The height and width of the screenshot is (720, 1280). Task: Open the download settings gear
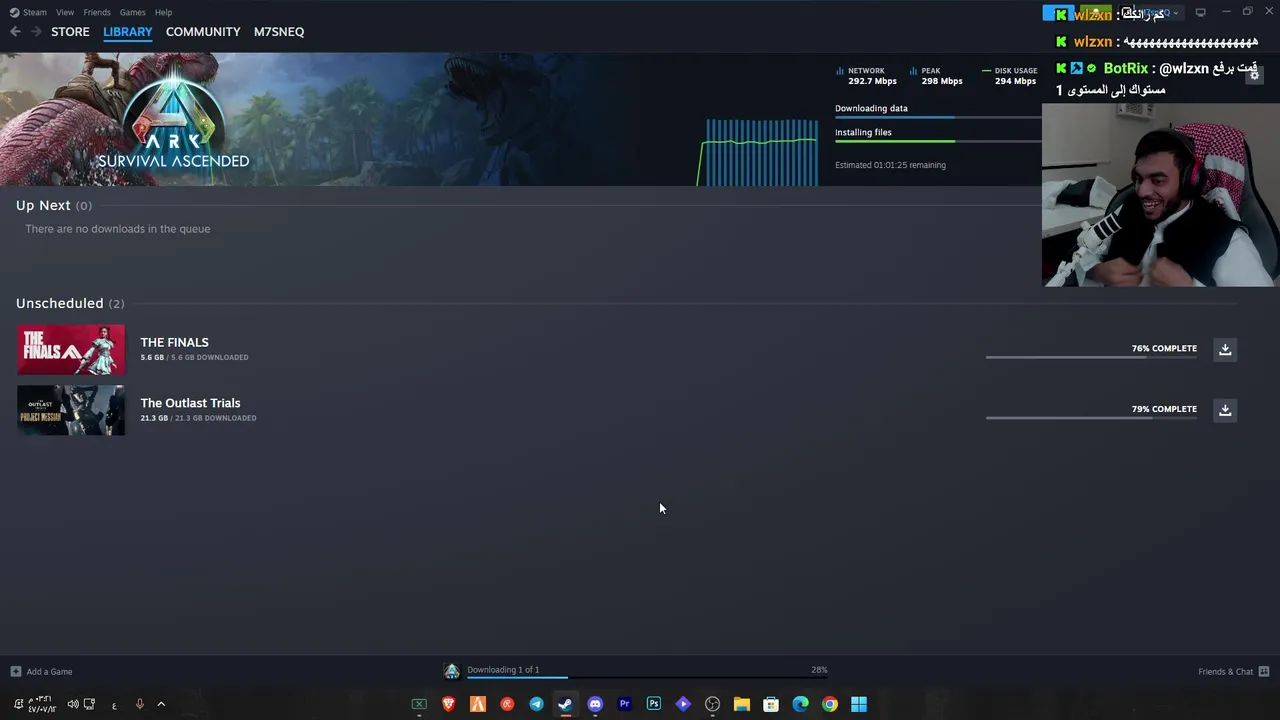tap(1254, 74)
